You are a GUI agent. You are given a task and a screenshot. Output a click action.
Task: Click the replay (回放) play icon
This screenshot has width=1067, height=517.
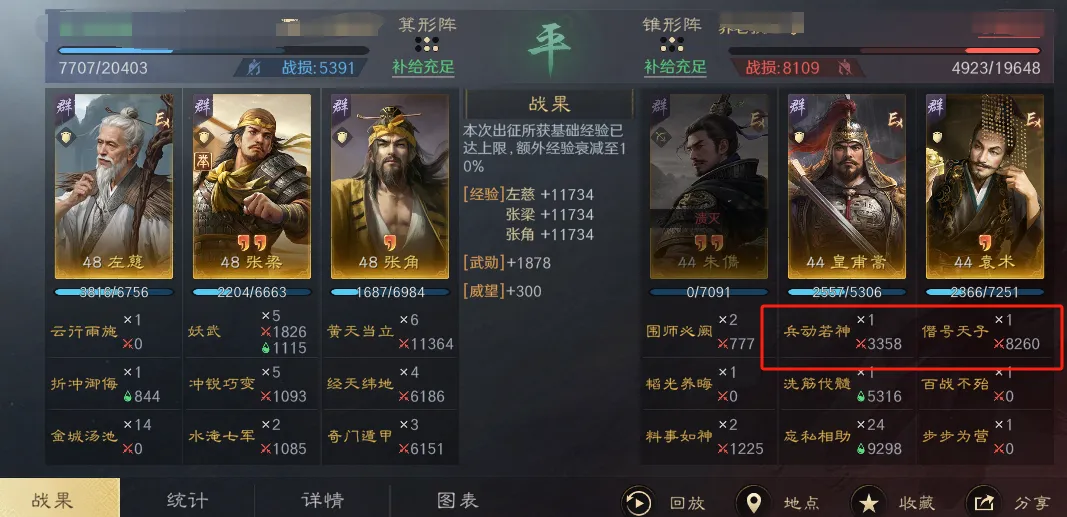[x=638, y=502]
